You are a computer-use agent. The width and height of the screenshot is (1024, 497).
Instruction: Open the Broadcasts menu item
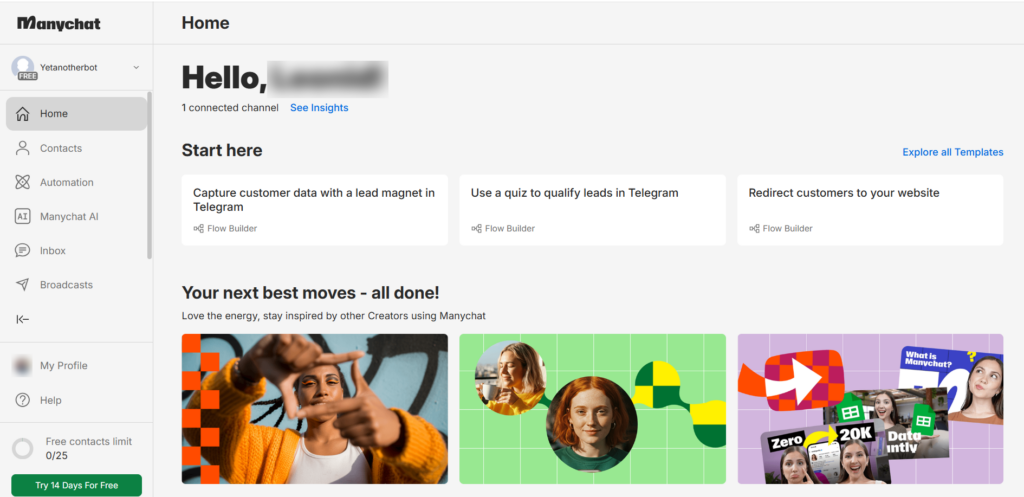pos(76,285)
